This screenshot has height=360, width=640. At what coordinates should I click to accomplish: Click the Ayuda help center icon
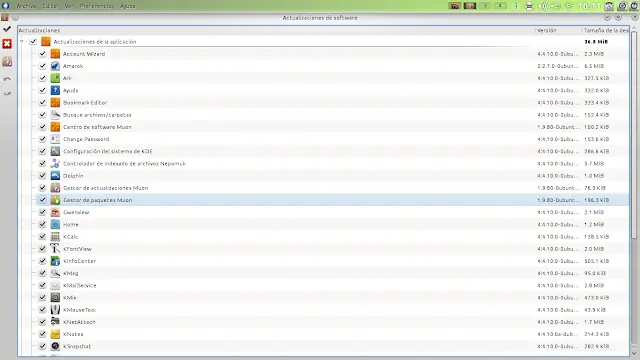tap(55, 90)
